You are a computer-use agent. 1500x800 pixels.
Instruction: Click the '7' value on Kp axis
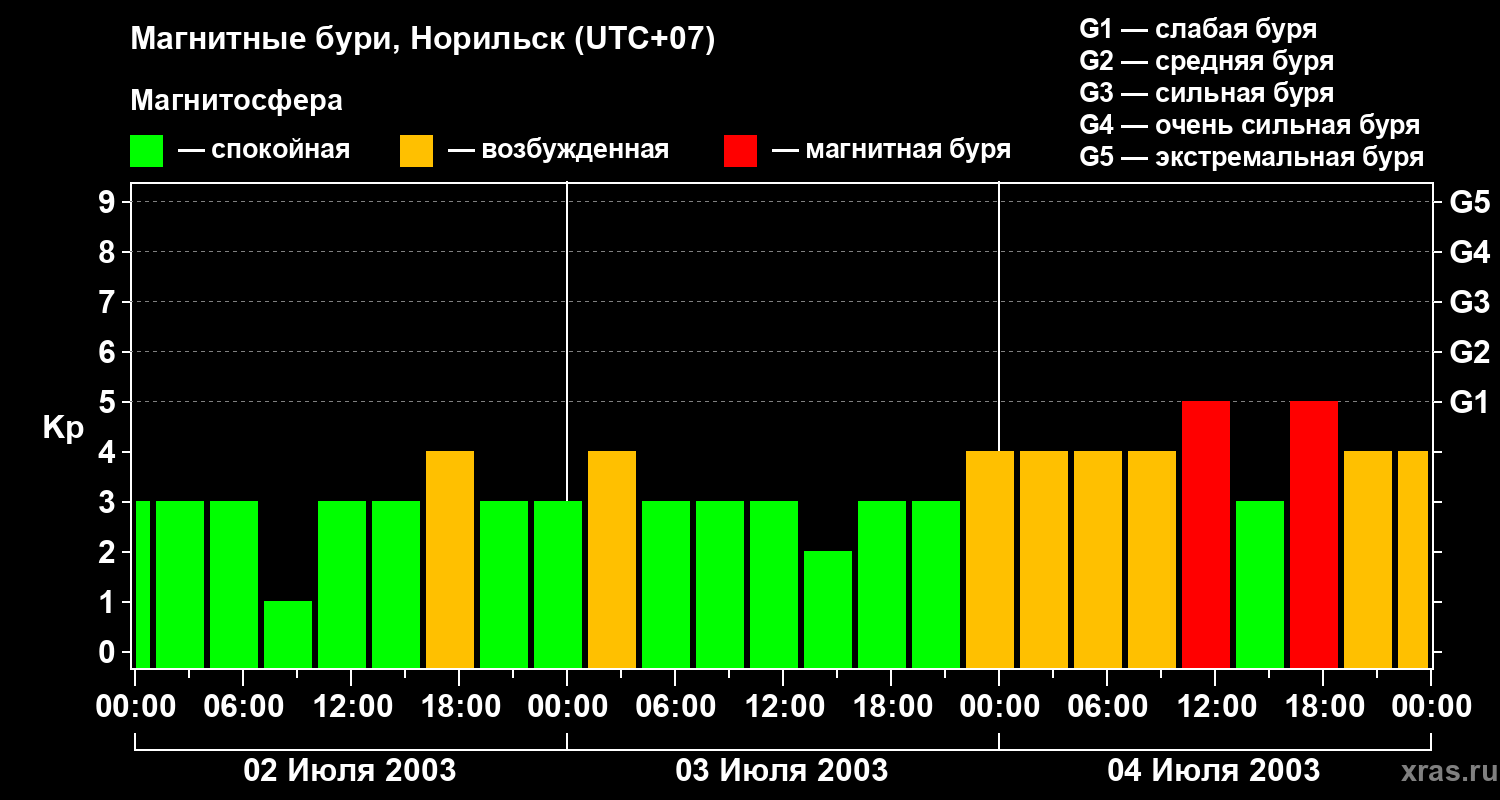(x=109, y=302)
